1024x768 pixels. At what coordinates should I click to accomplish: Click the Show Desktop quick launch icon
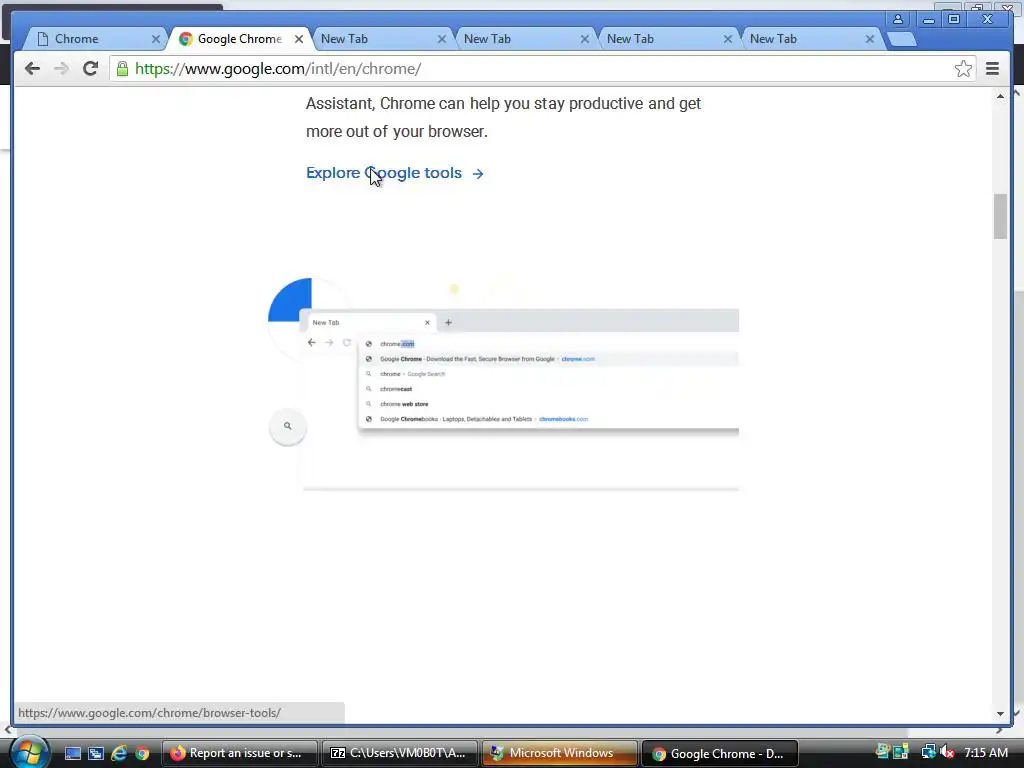tap(72, 753)
